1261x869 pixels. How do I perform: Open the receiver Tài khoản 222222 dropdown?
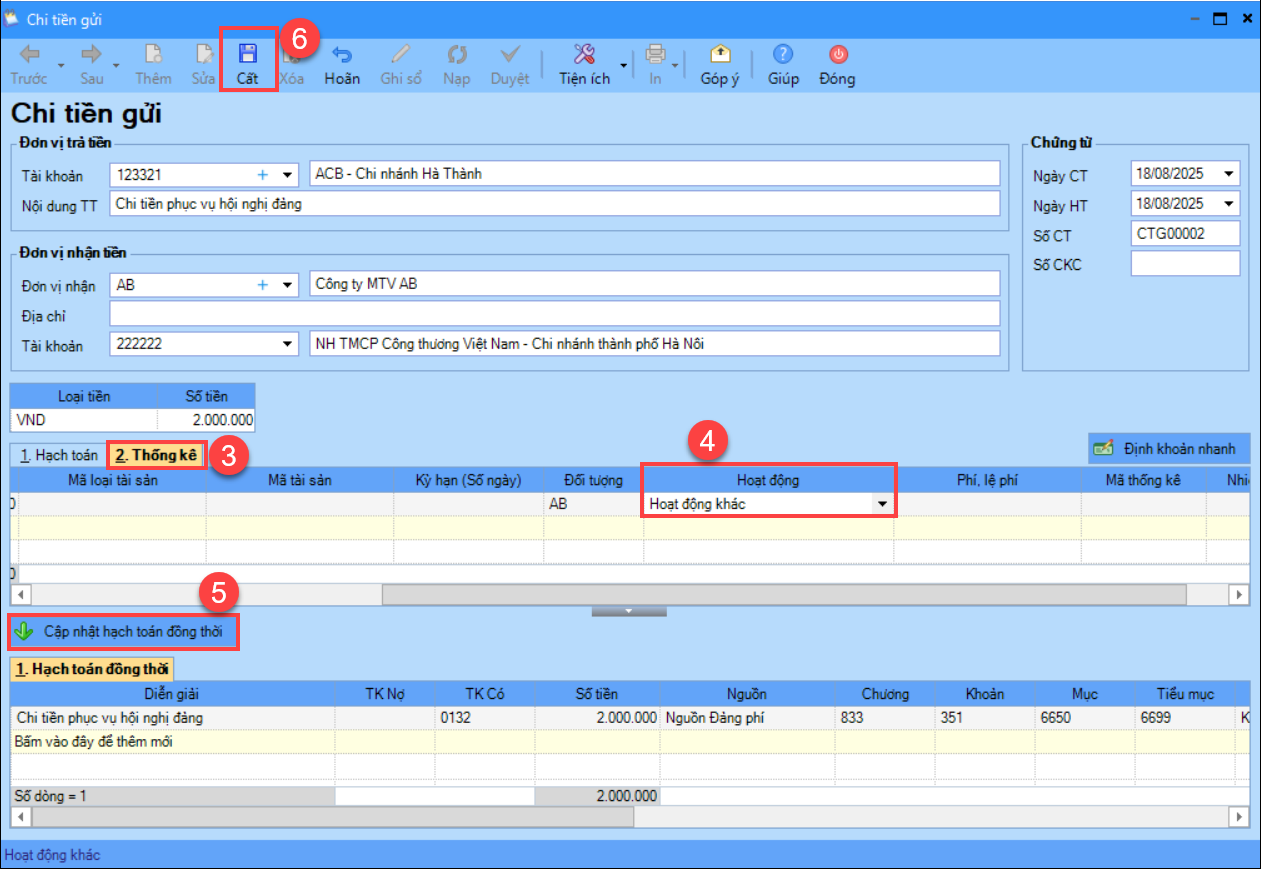pyautogui.click(x=288, y=345)
